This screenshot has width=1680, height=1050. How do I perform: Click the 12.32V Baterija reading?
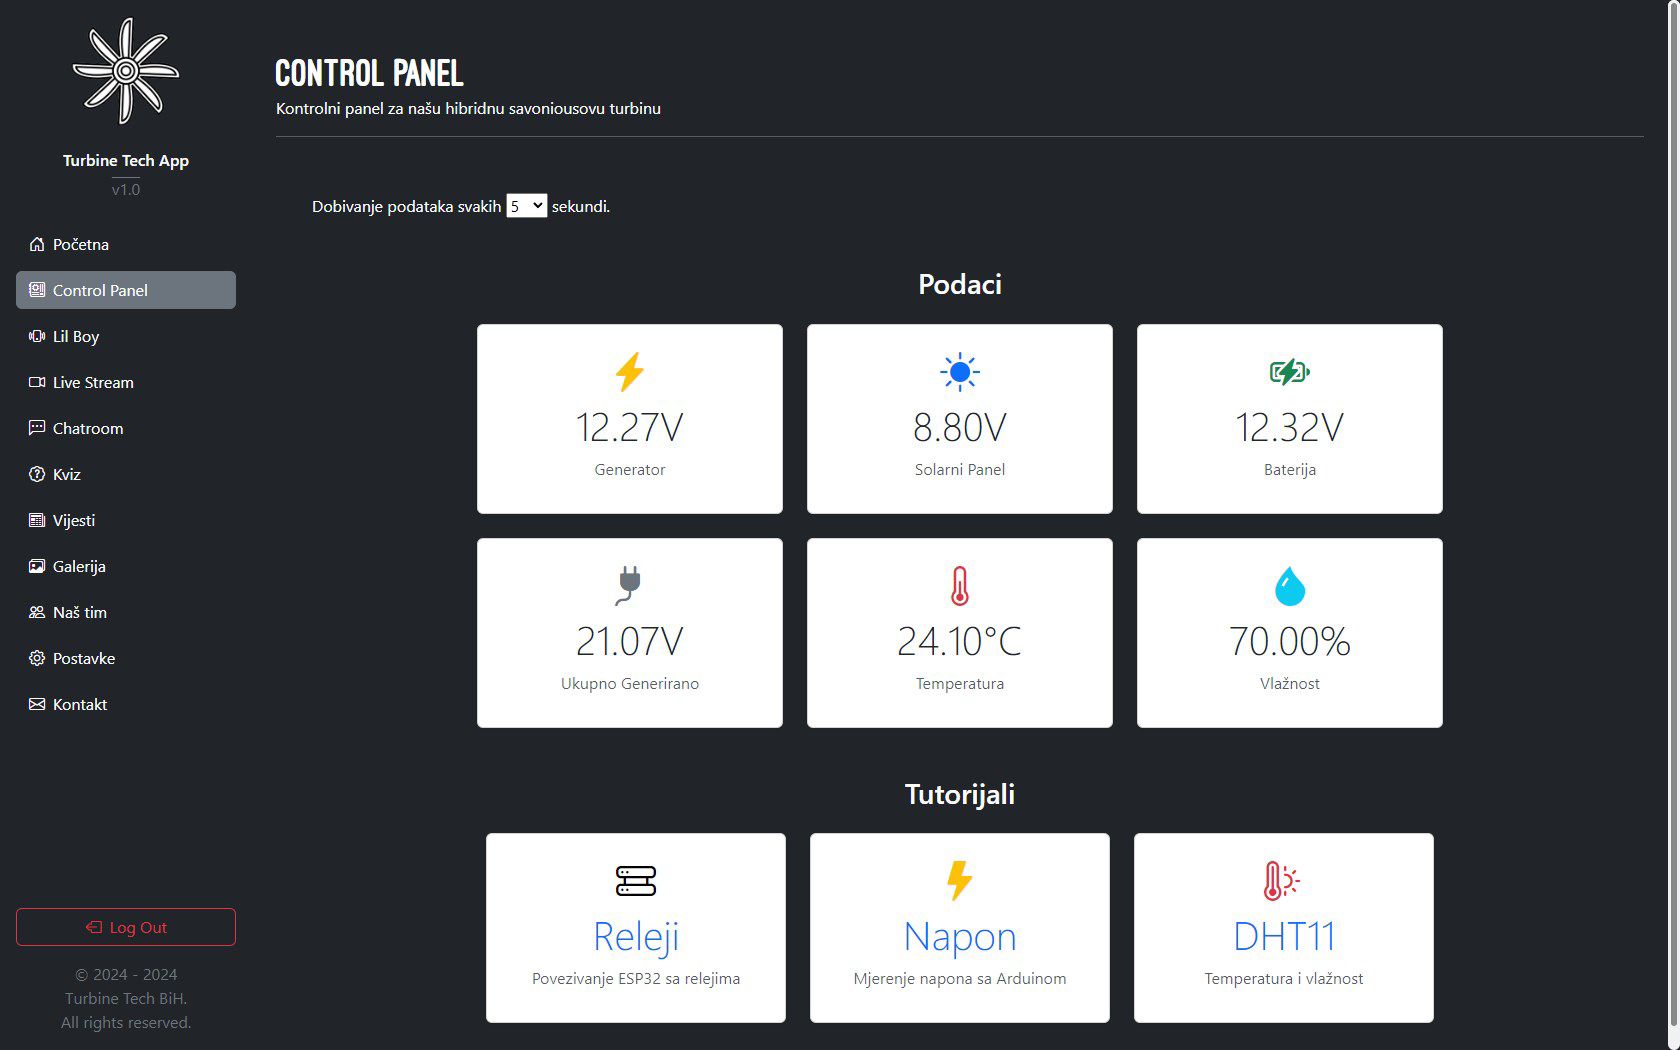(1290, 427)
